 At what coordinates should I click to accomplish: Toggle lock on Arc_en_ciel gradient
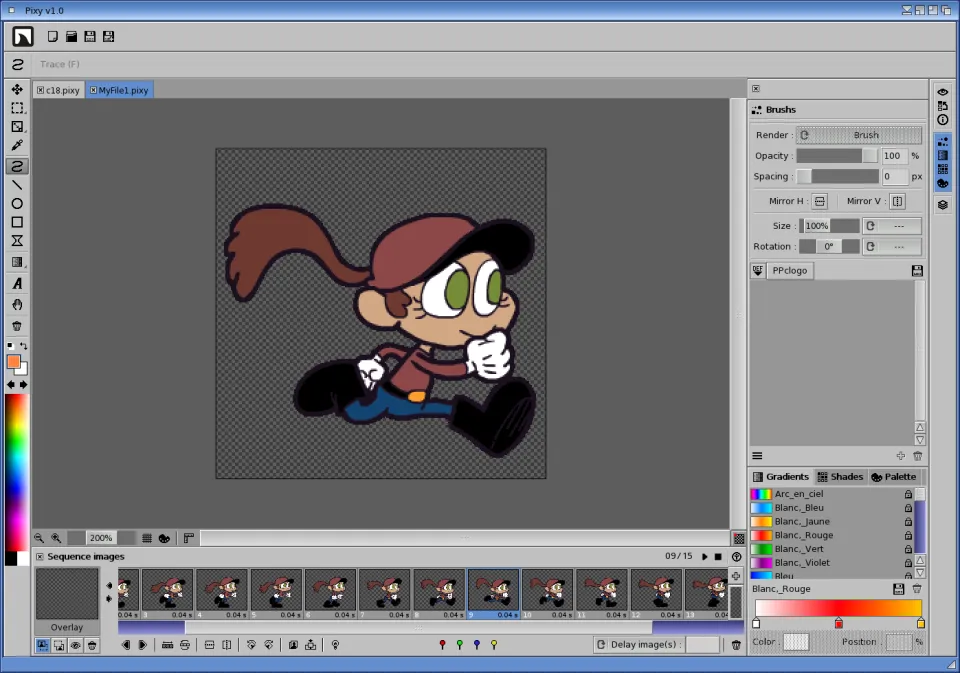tap(908, 494)
